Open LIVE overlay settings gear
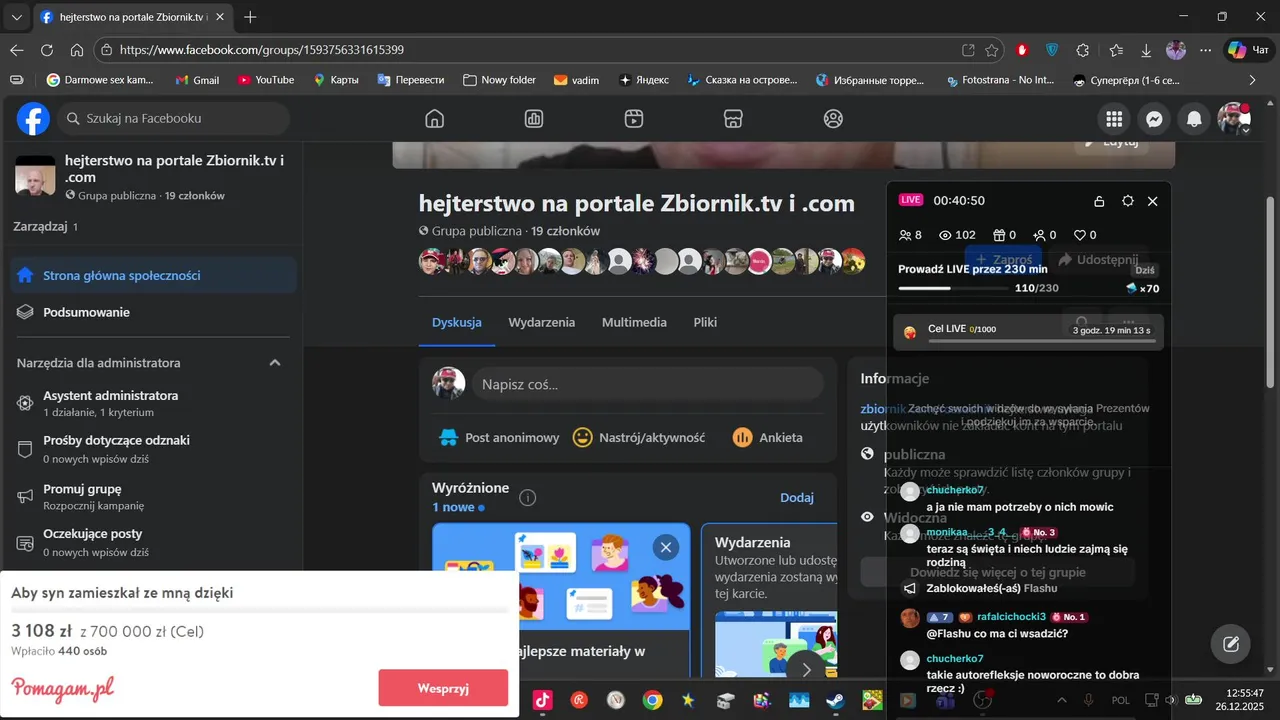 coord(1128,201)
